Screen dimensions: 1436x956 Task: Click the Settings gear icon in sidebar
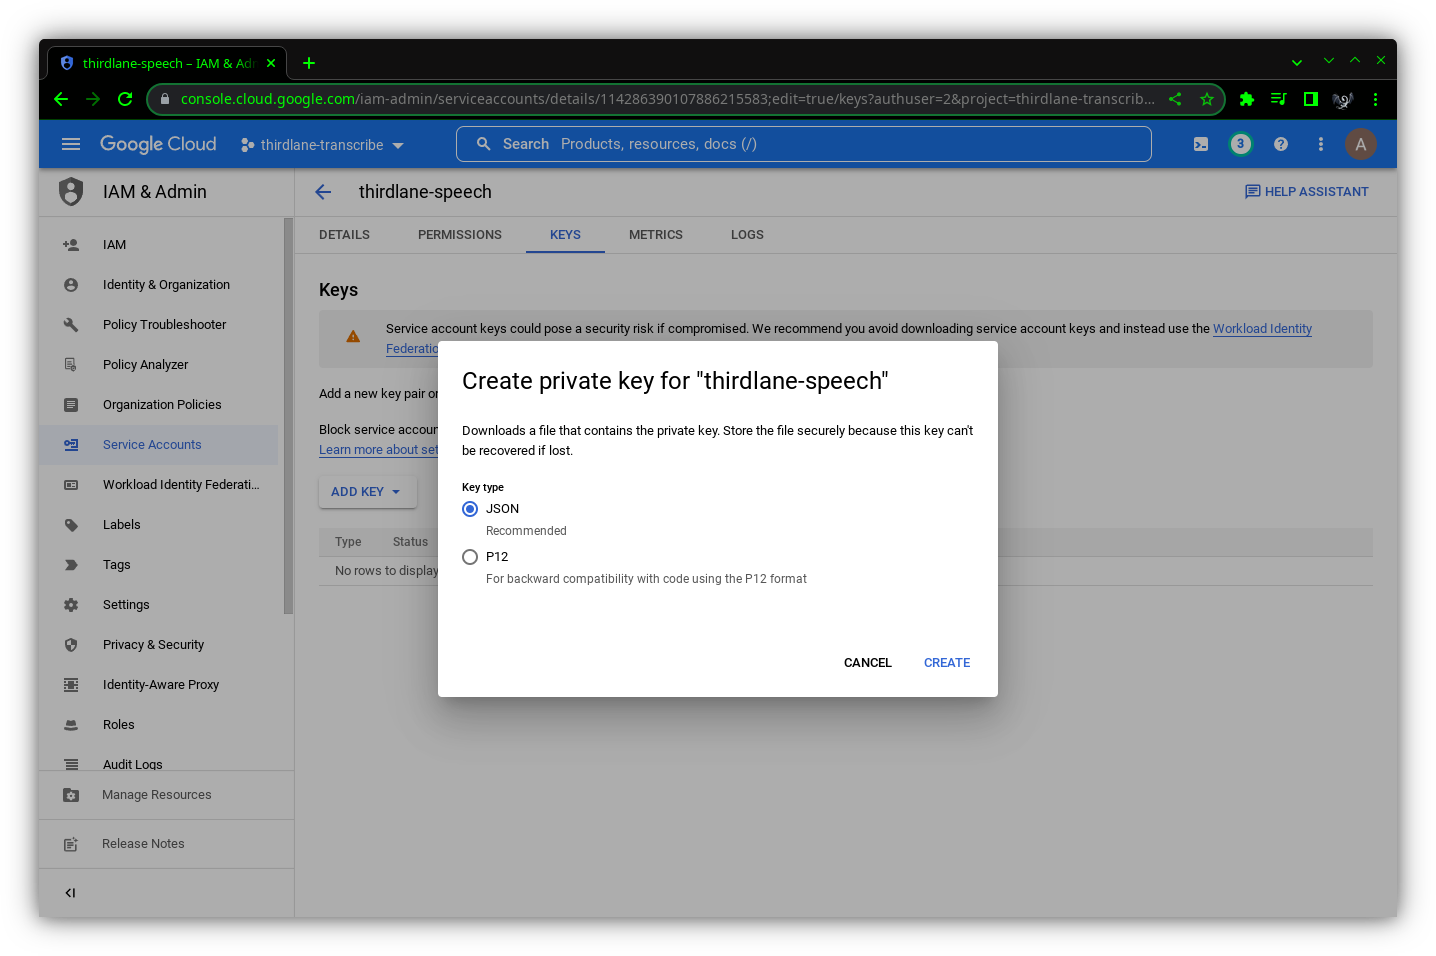pyautogui.click(x=71, y=605)
